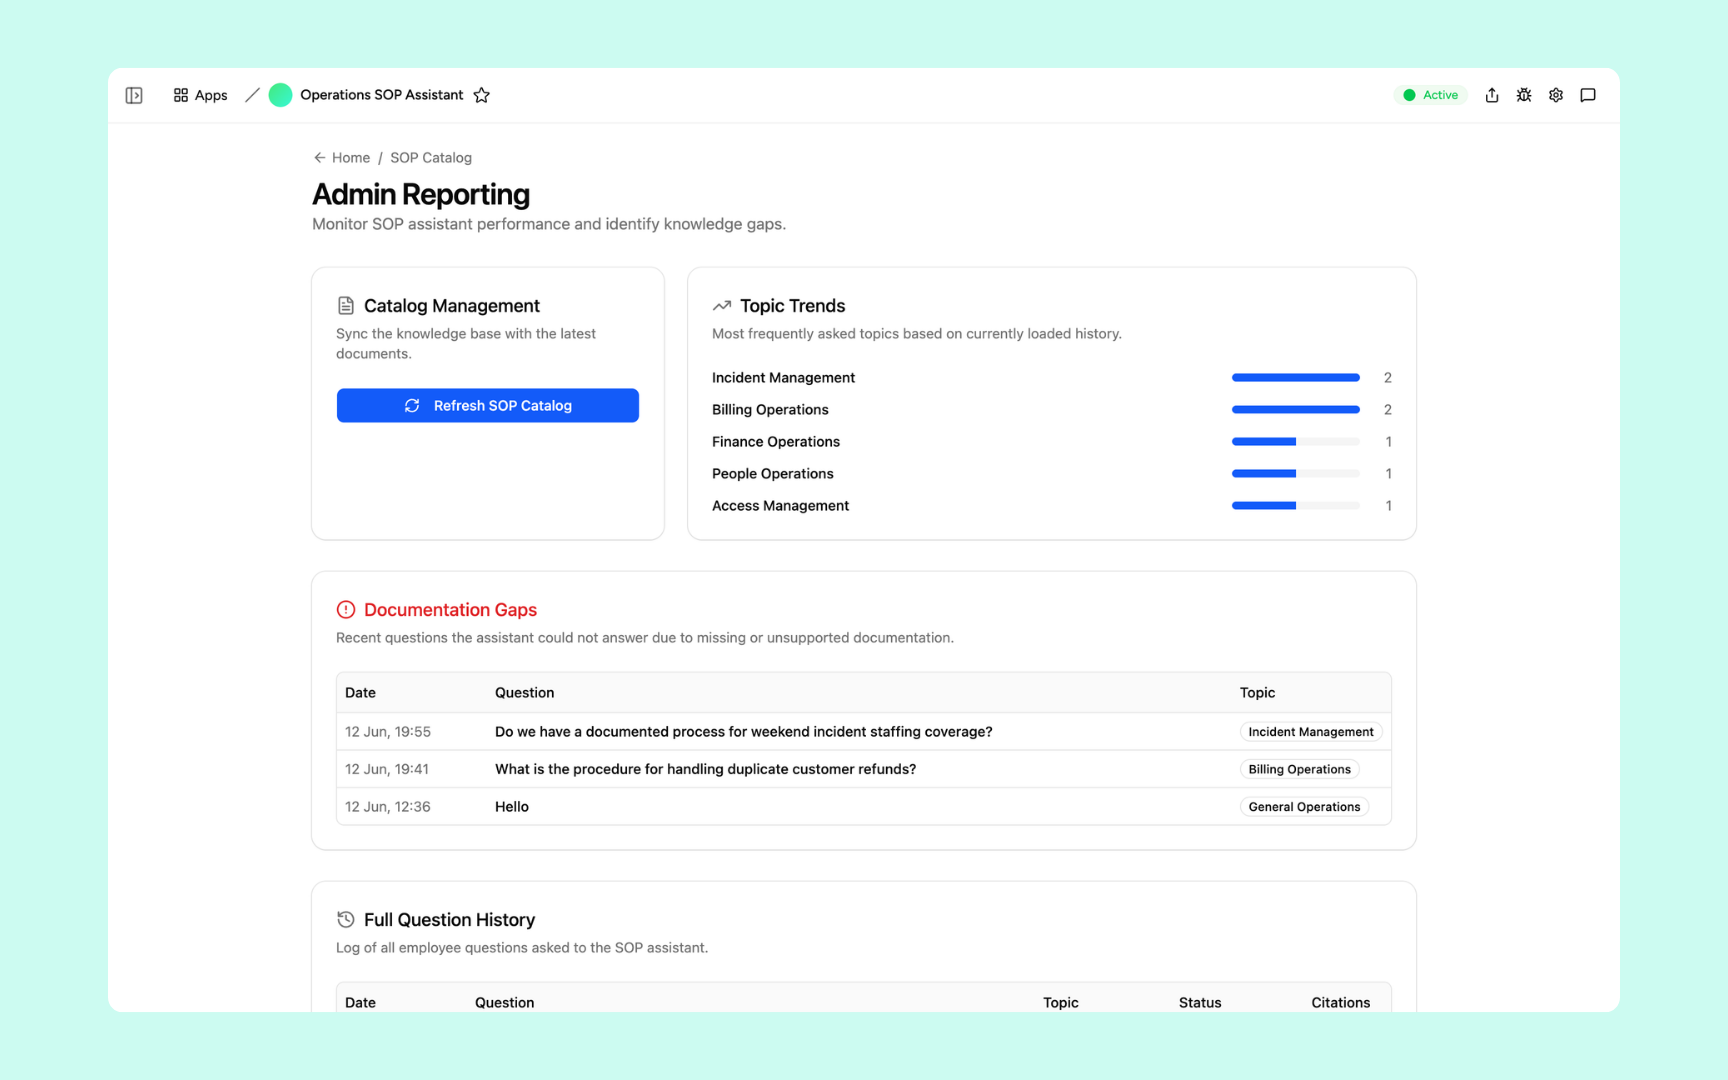Image resolution: width=1728 pixels, height=1080 pixels.
Task: Click the Billing Operations topic label in trends
Action: click(x=771, y=410)
